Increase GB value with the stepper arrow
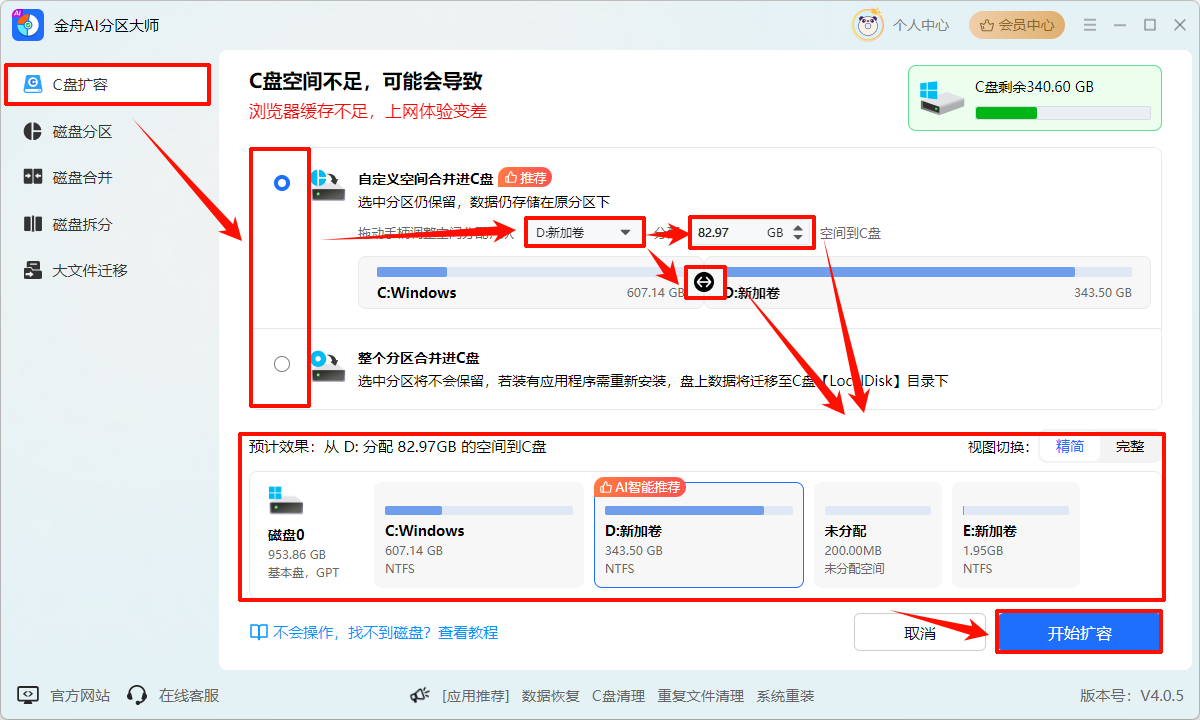 pyautogui.click(x=799, y=226)
